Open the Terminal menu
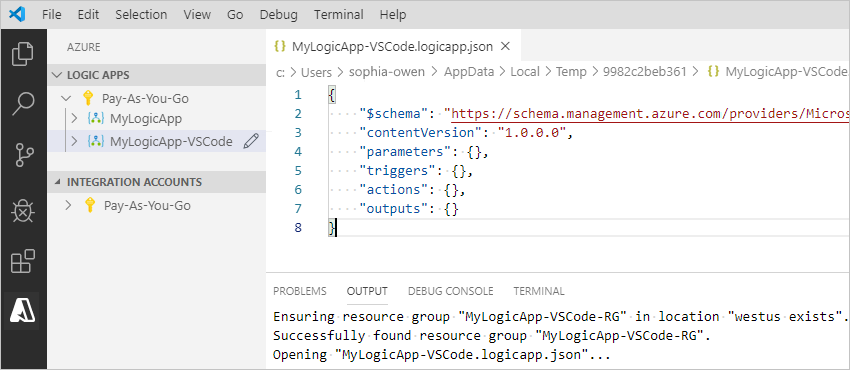The height and width of the screenshot is (370, 850). click(x=339, y=15)
